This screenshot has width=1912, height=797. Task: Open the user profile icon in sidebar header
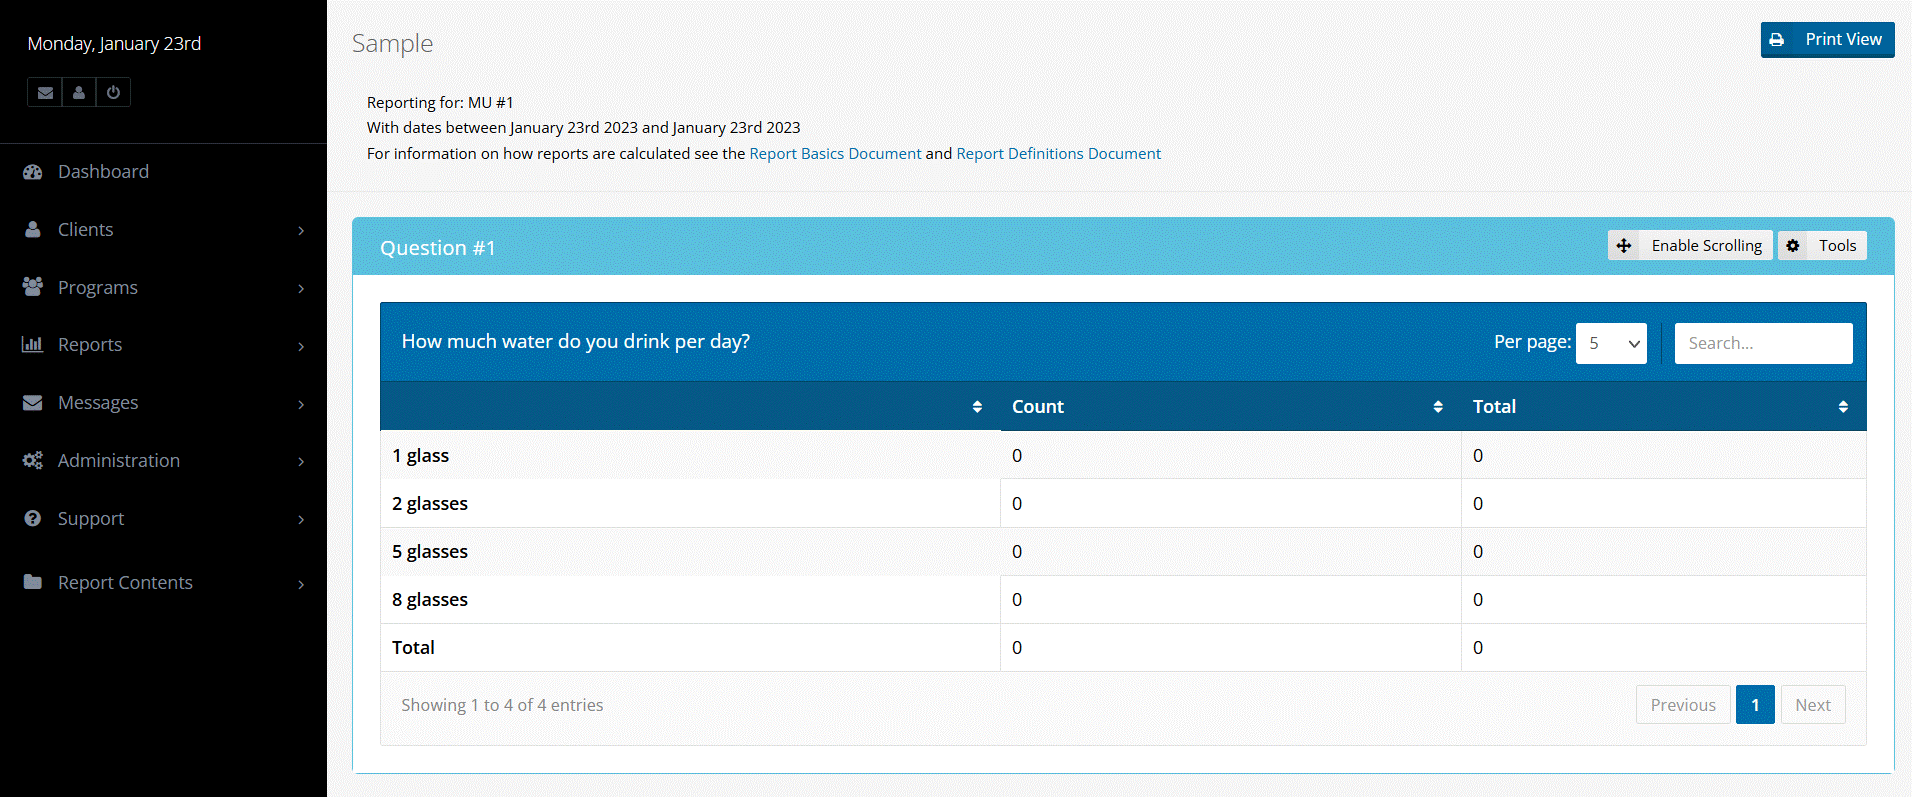point(79,93)
